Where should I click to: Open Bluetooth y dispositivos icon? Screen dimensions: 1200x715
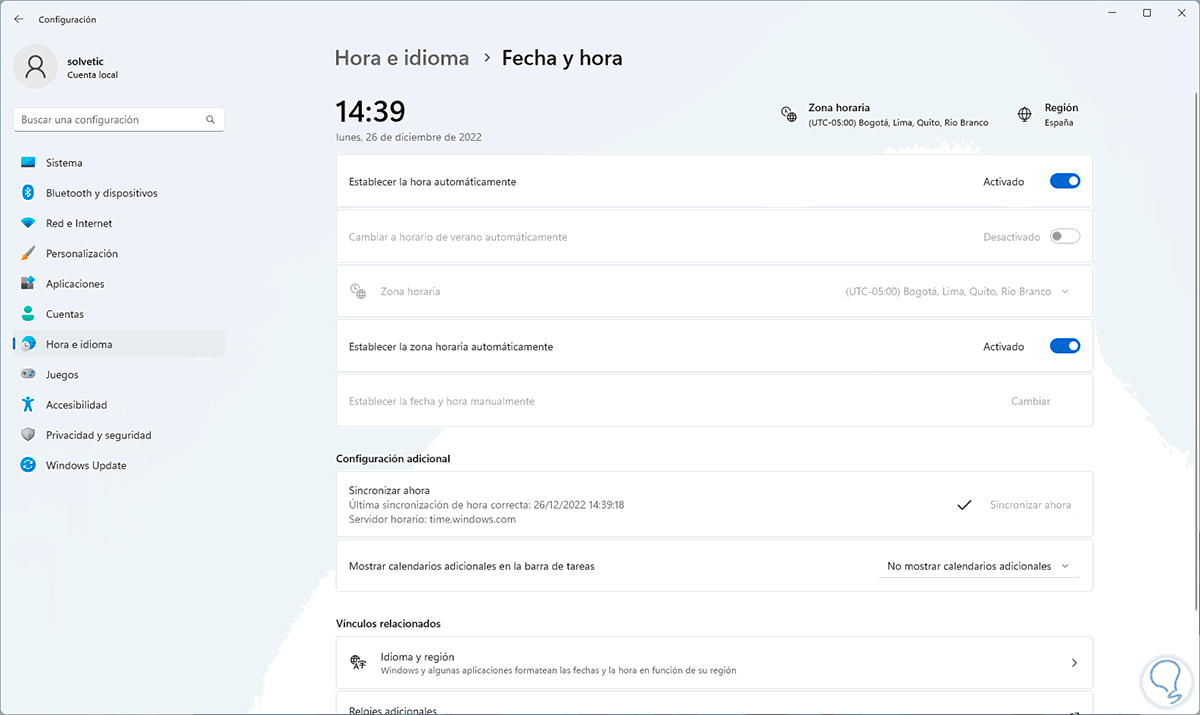click(x=28, y=193)
